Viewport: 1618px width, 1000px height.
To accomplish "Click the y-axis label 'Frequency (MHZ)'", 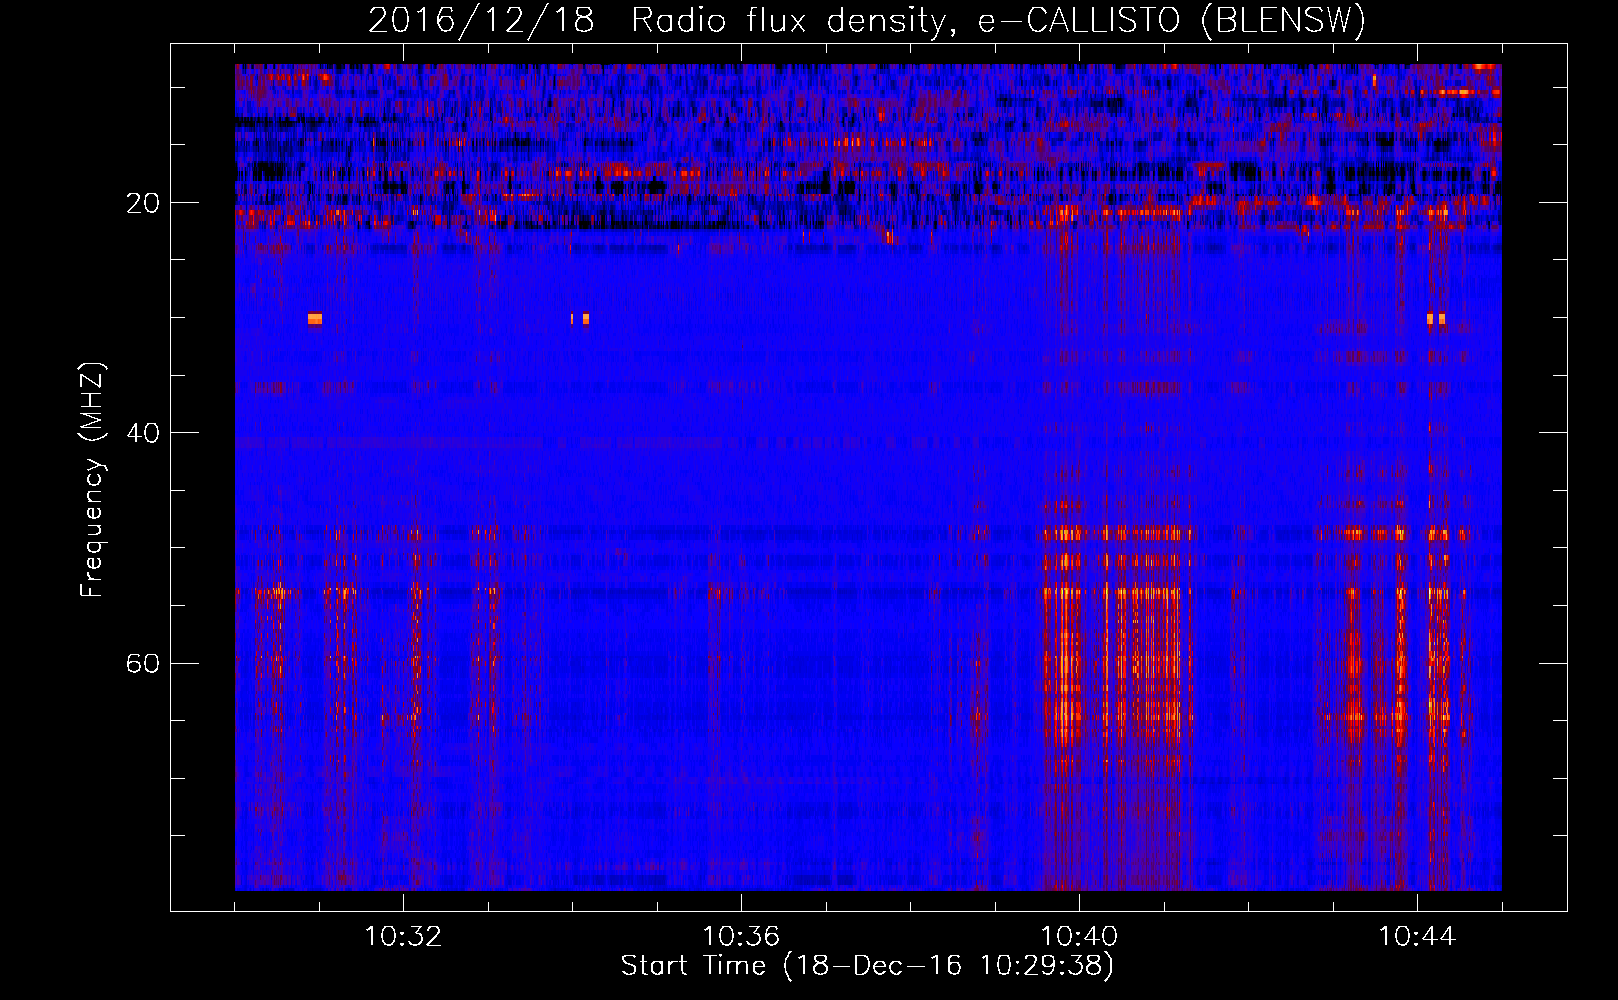I will [x=91, y=480].
